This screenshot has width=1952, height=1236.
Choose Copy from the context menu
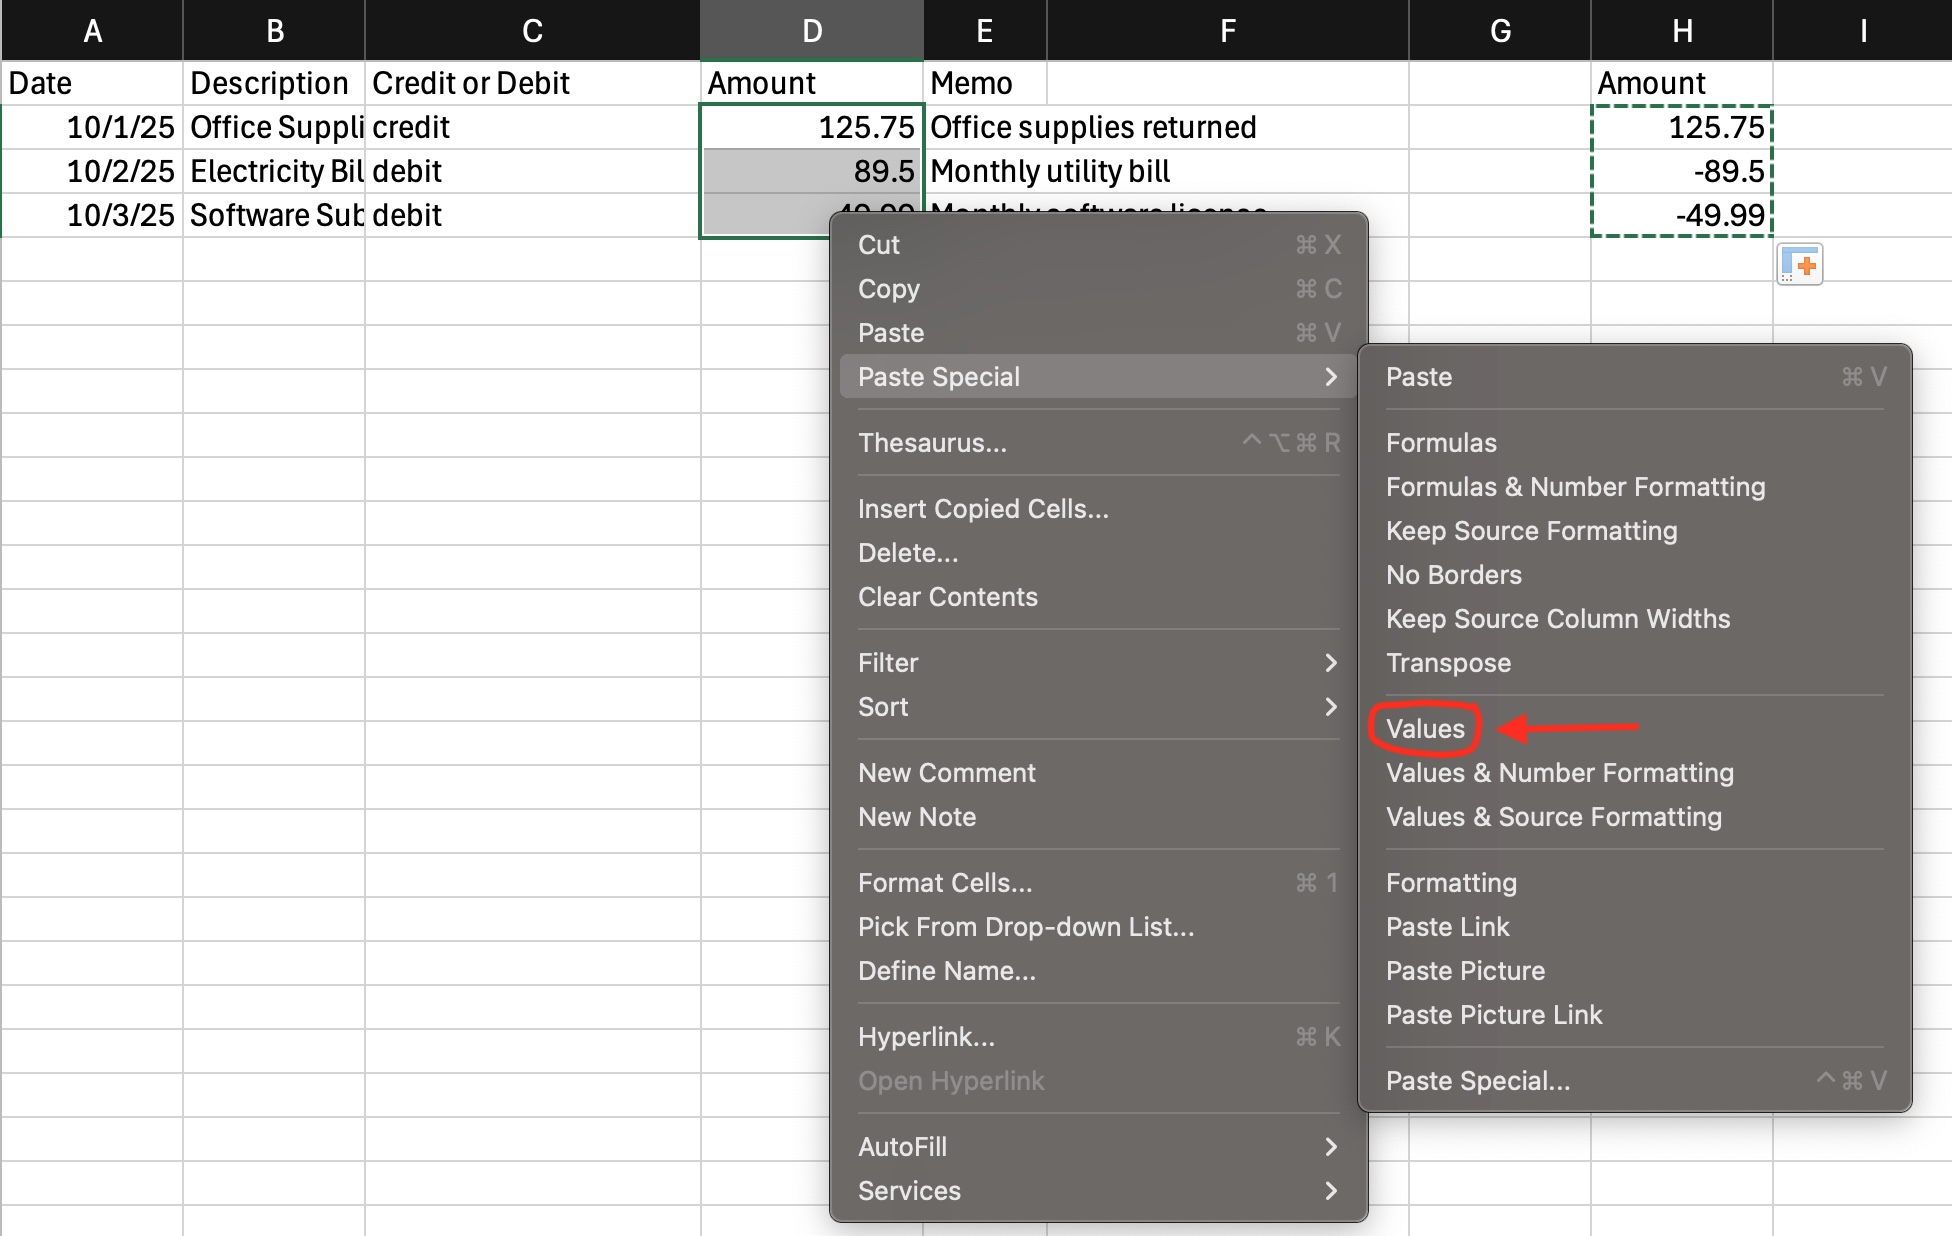point(1098,289)
